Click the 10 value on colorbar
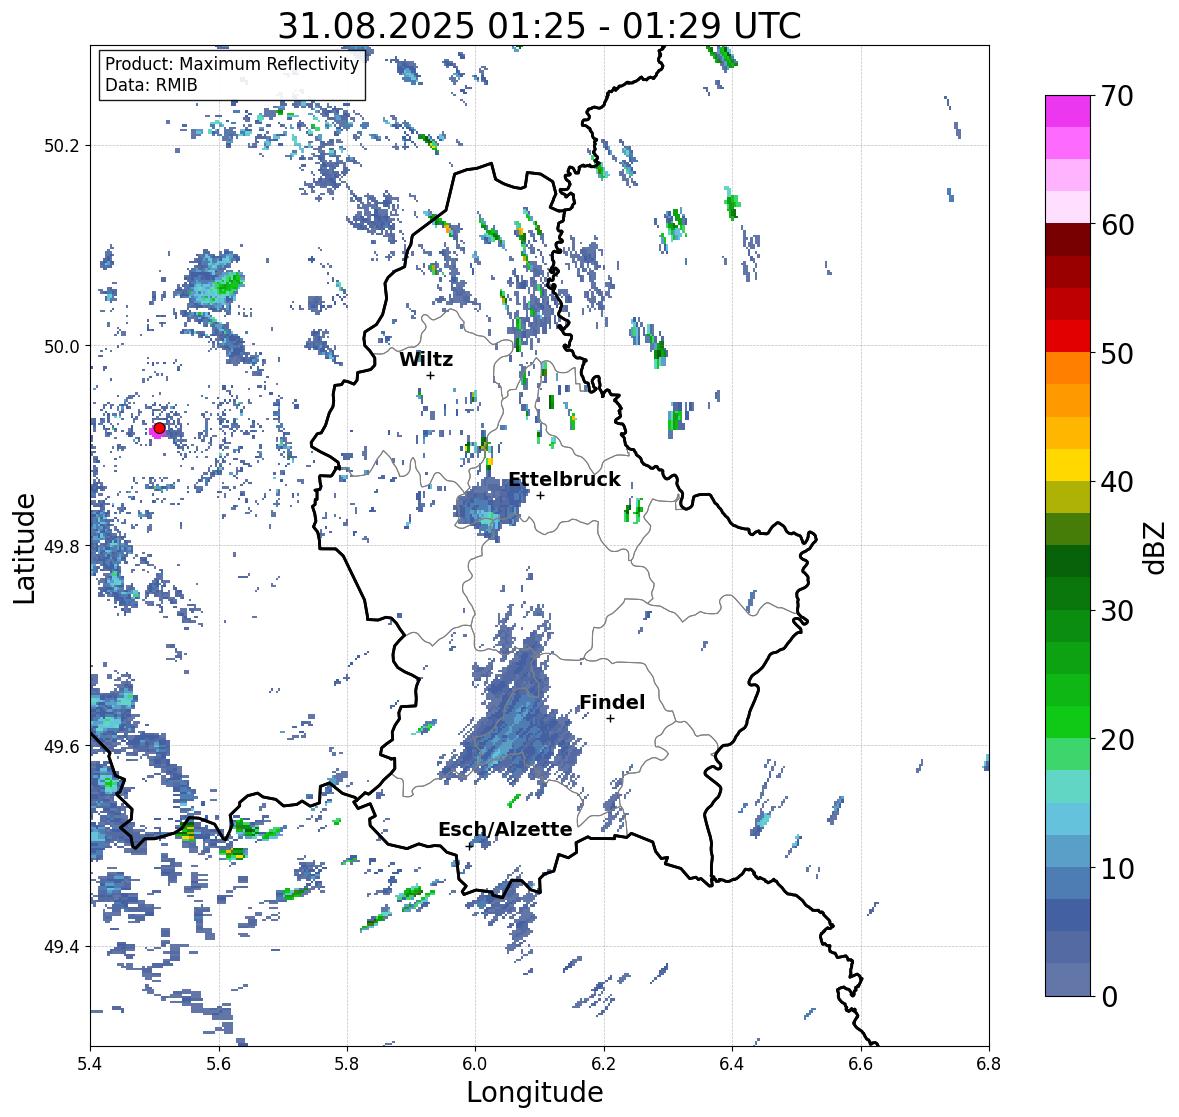This screenshot has width=1179, height=1117. (x=1117, y=868)
